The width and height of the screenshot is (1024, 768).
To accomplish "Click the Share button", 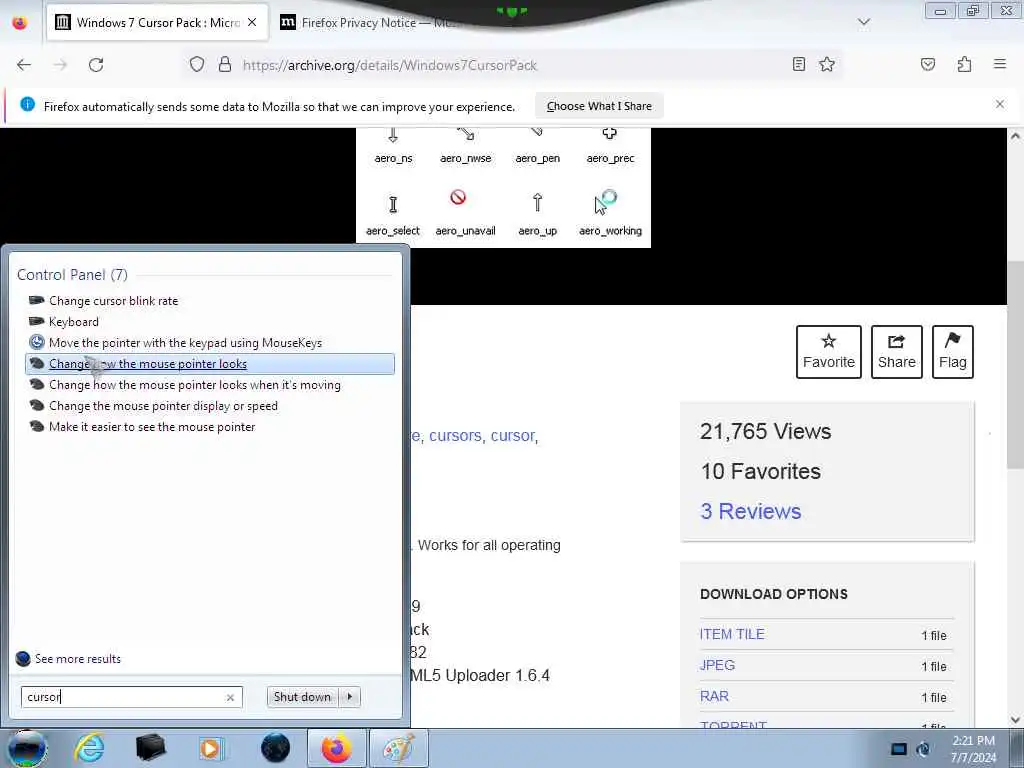I will (x=897, y=352).
